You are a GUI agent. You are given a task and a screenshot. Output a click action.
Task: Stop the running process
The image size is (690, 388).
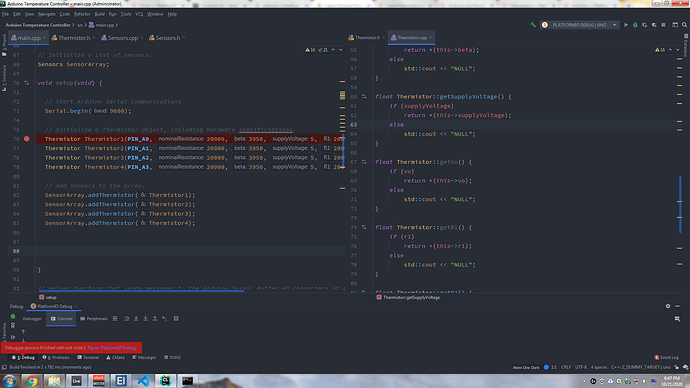[x=663, y=25]
